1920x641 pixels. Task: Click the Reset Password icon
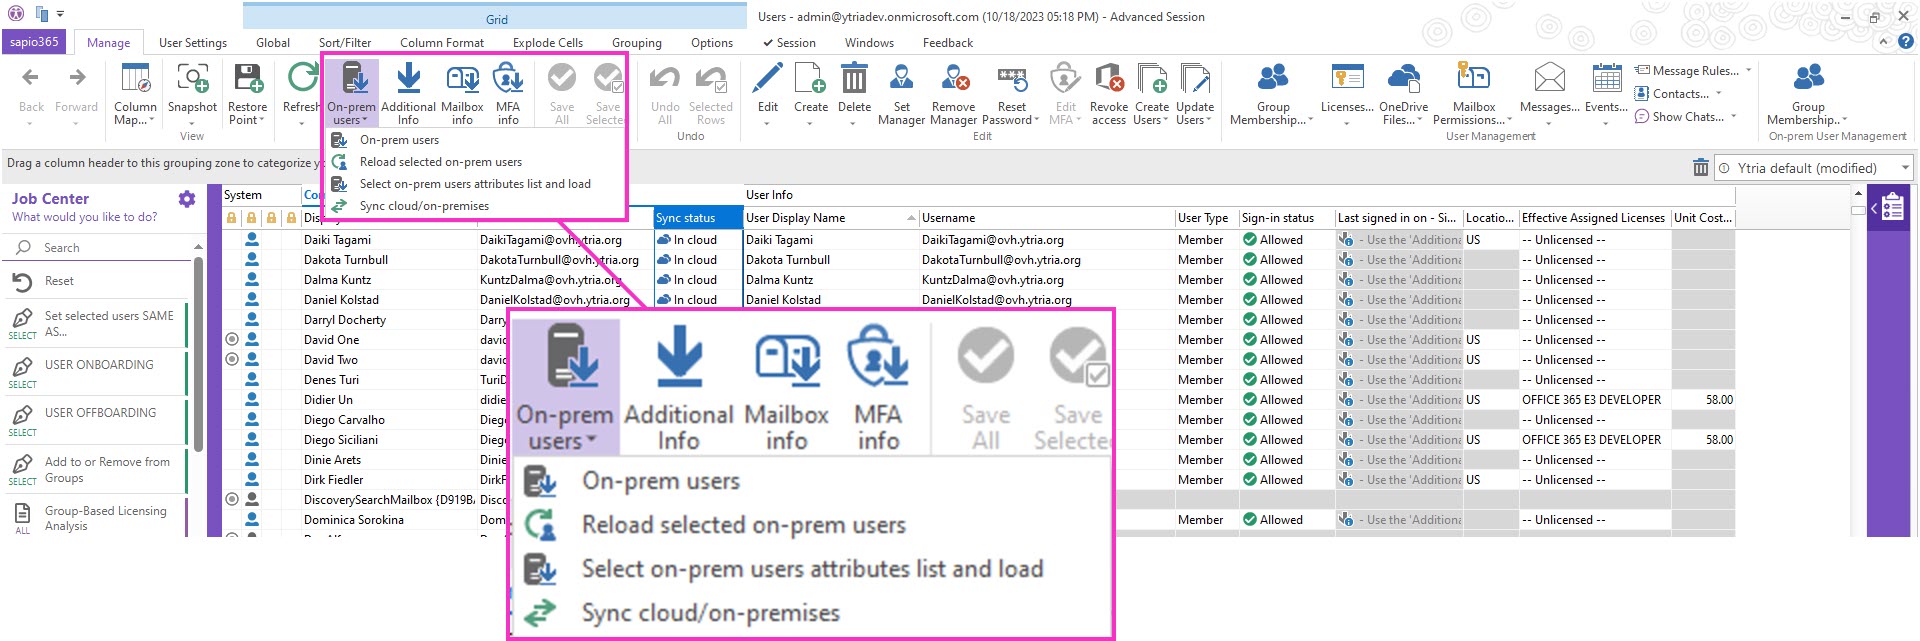(1012, 78)
